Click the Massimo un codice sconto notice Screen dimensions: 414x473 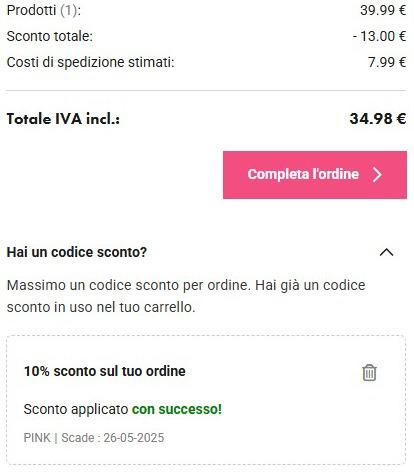(186, 296)
